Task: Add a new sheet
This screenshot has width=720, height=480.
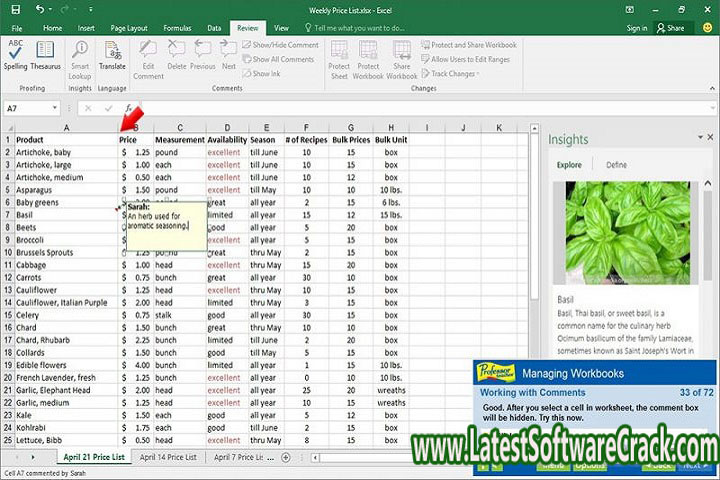Action: tap(286, 457)
